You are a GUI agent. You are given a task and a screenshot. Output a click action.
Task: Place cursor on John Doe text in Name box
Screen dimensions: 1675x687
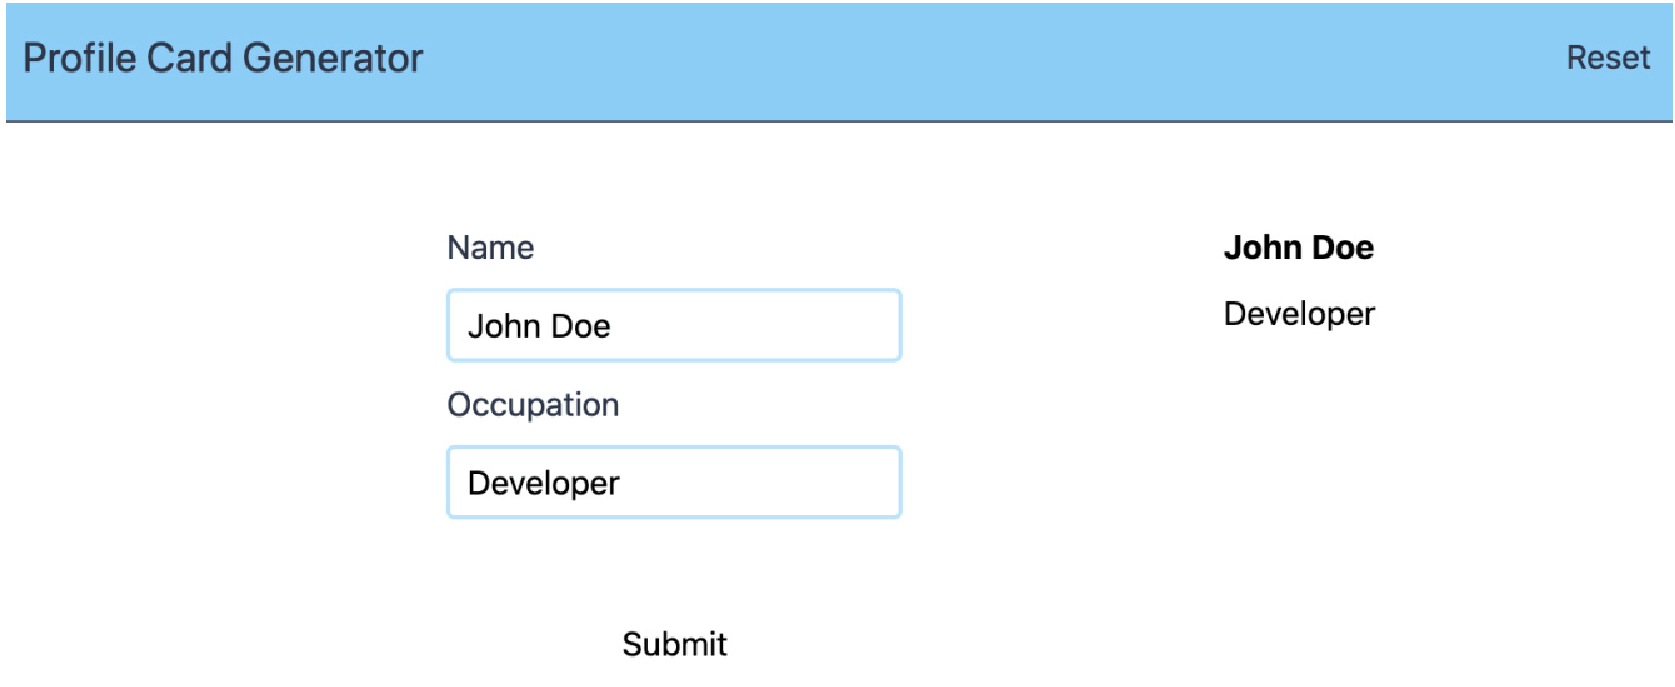tap(539, 326)
